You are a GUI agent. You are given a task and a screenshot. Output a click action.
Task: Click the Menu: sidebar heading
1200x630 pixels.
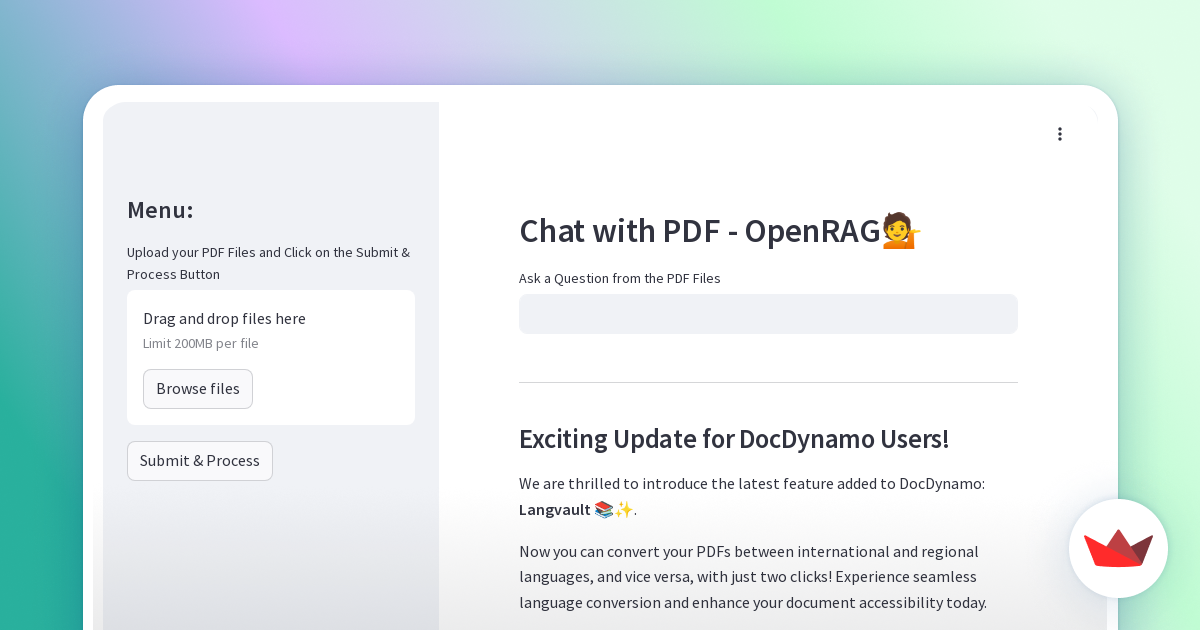pos(160,210)
